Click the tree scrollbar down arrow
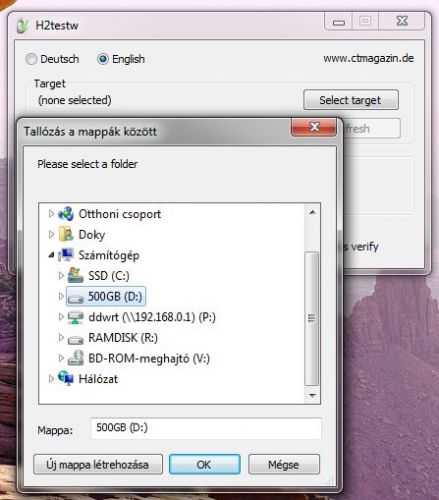The width and height of the screenshot is (439, 500). 312,395
